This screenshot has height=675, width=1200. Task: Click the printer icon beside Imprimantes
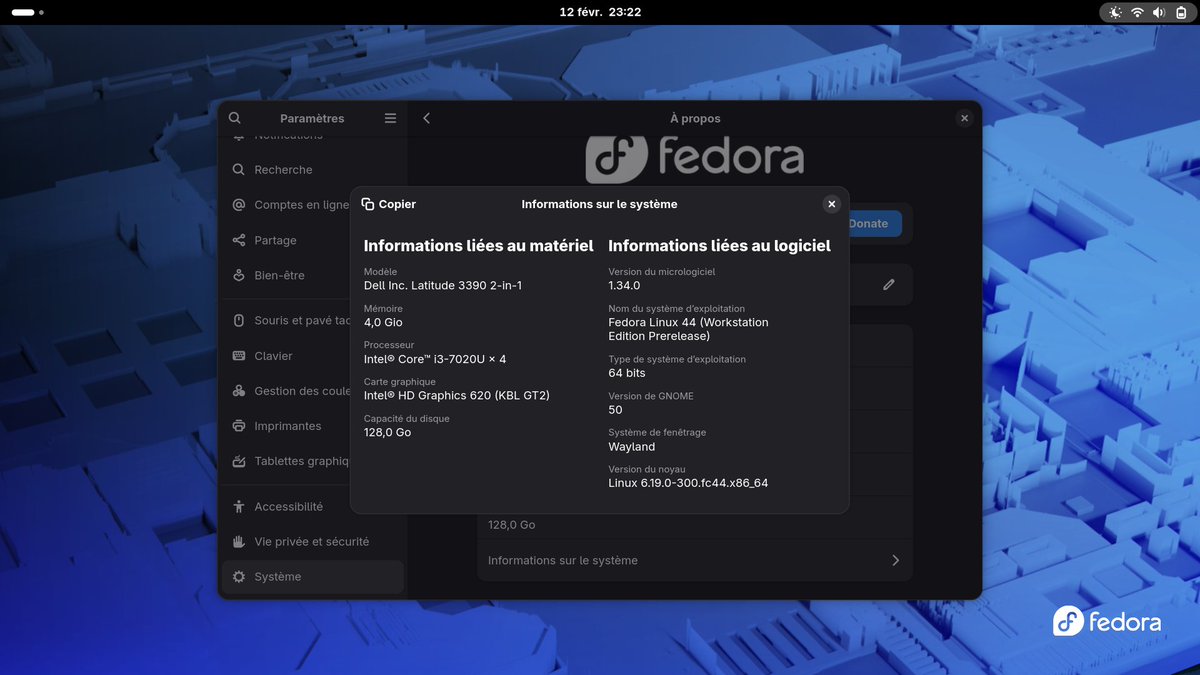[239, 426]
